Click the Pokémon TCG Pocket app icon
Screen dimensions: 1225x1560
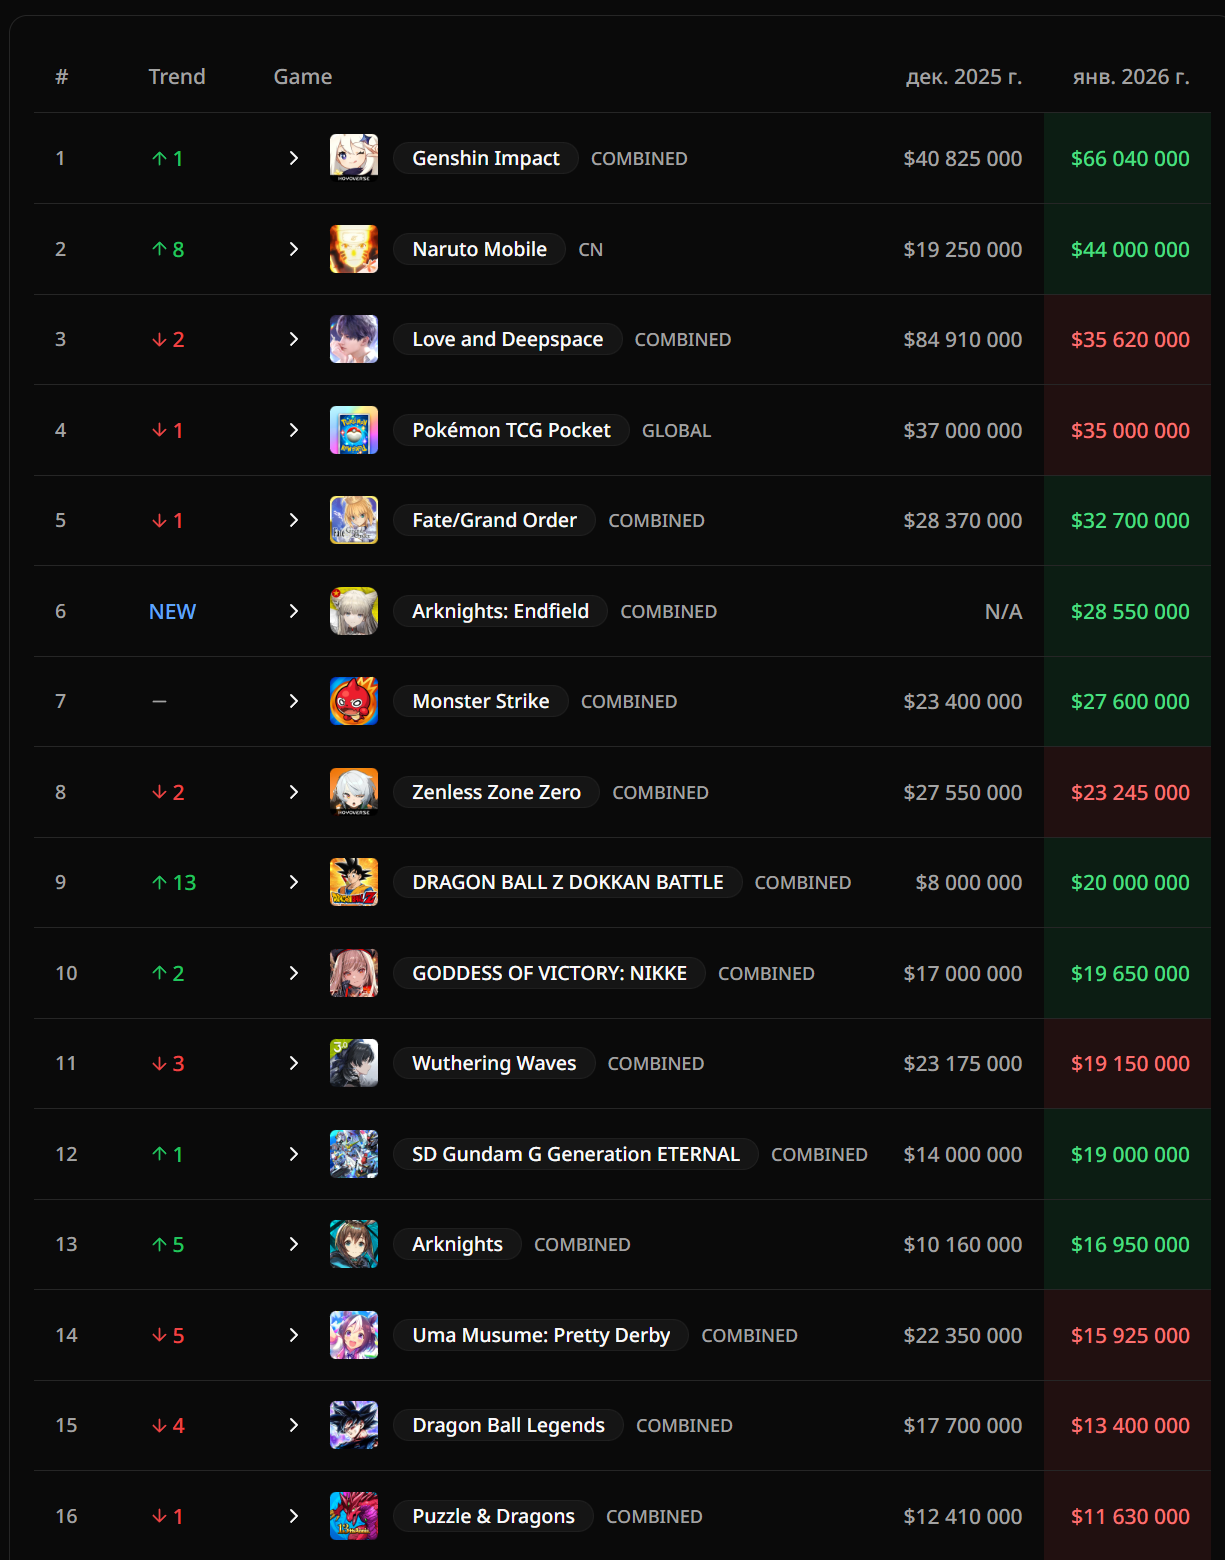(354, 430)
